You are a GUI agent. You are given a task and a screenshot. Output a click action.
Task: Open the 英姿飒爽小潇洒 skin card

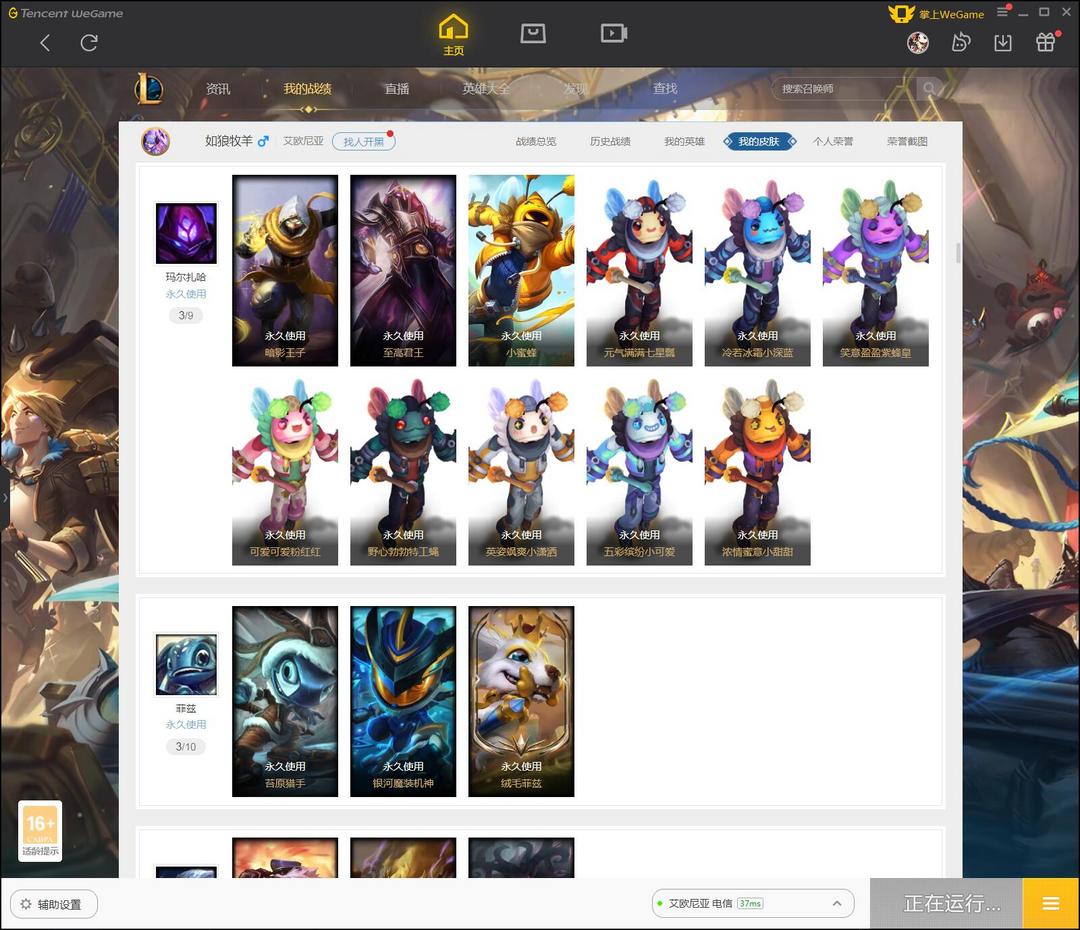(521, 470)
